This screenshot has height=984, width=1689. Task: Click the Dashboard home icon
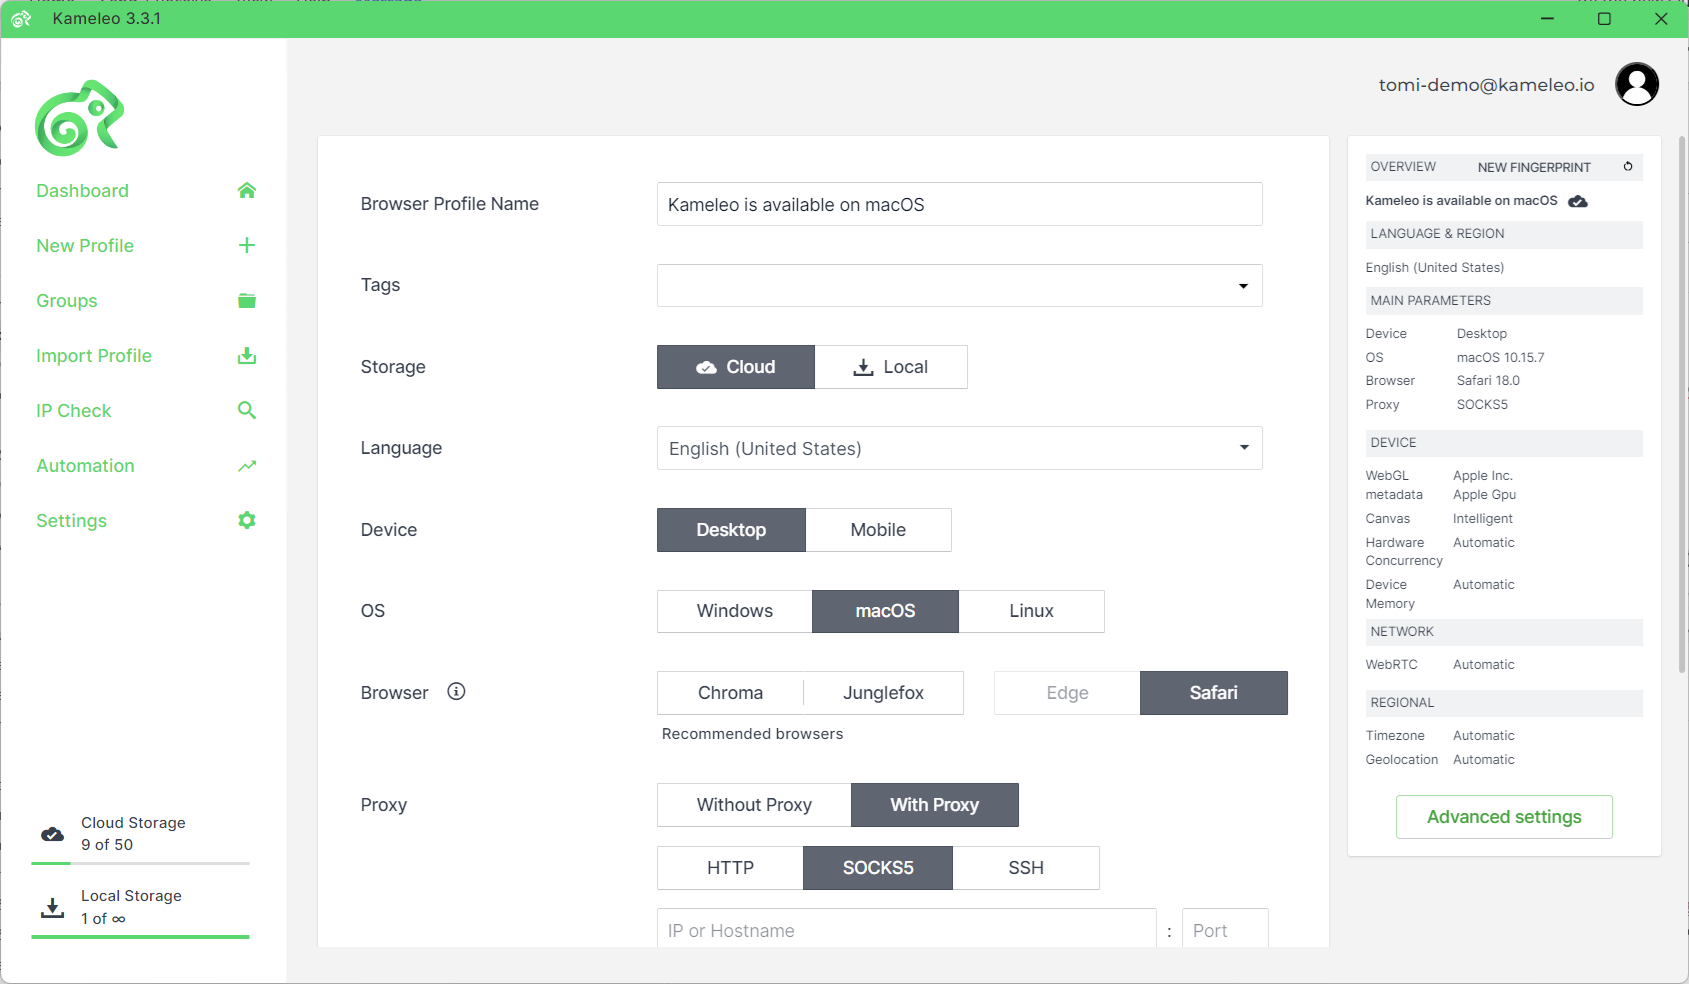click(247, 190)
